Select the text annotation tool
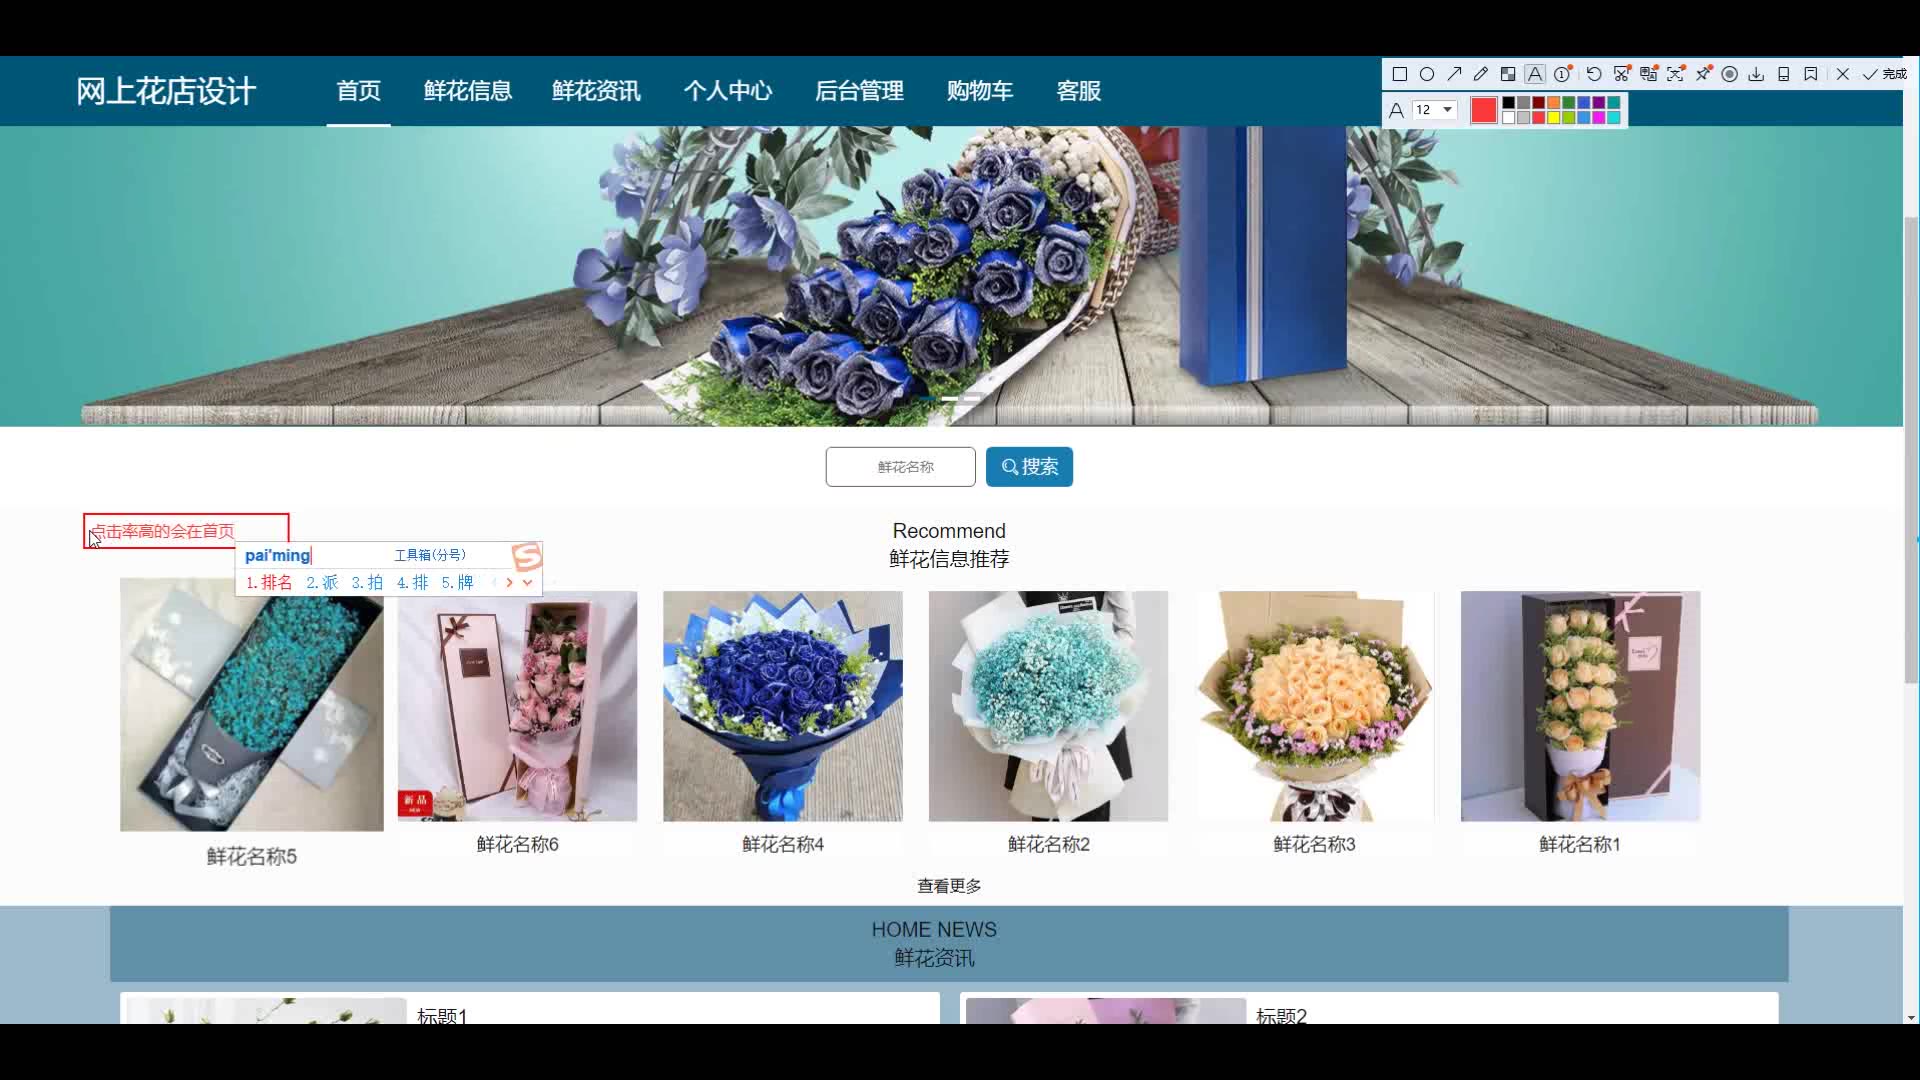Screen dimensions: 1920x1080 tap(1535, 74)
